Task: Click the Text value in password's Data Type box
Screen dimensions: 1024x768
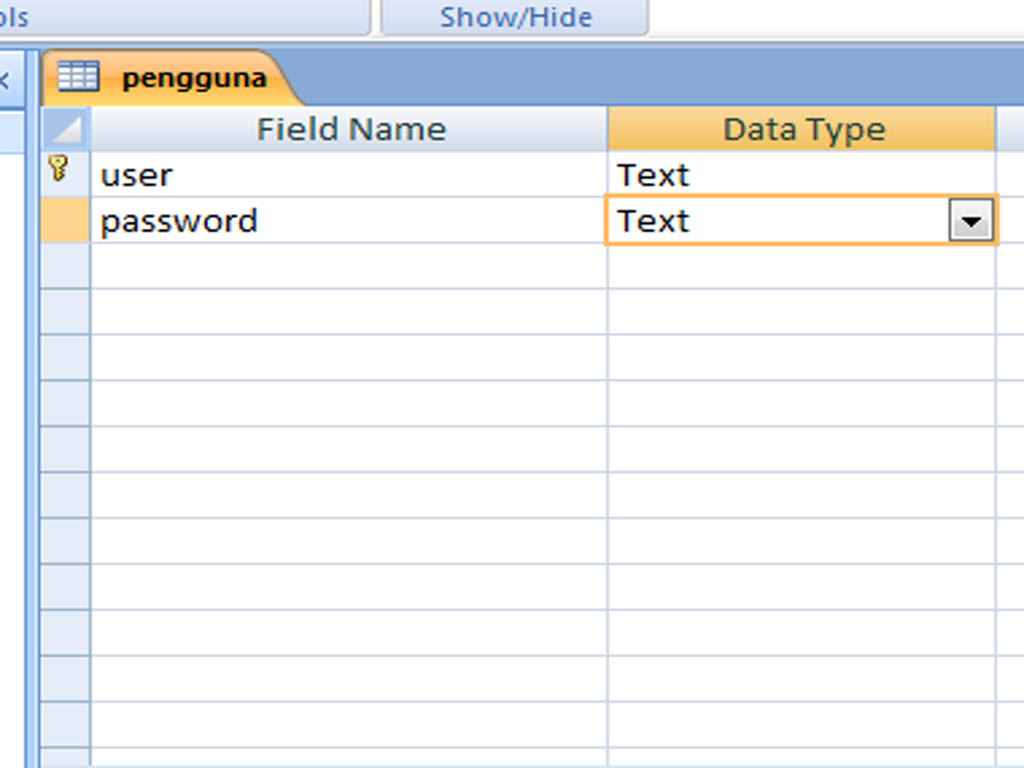Action: 654,221
